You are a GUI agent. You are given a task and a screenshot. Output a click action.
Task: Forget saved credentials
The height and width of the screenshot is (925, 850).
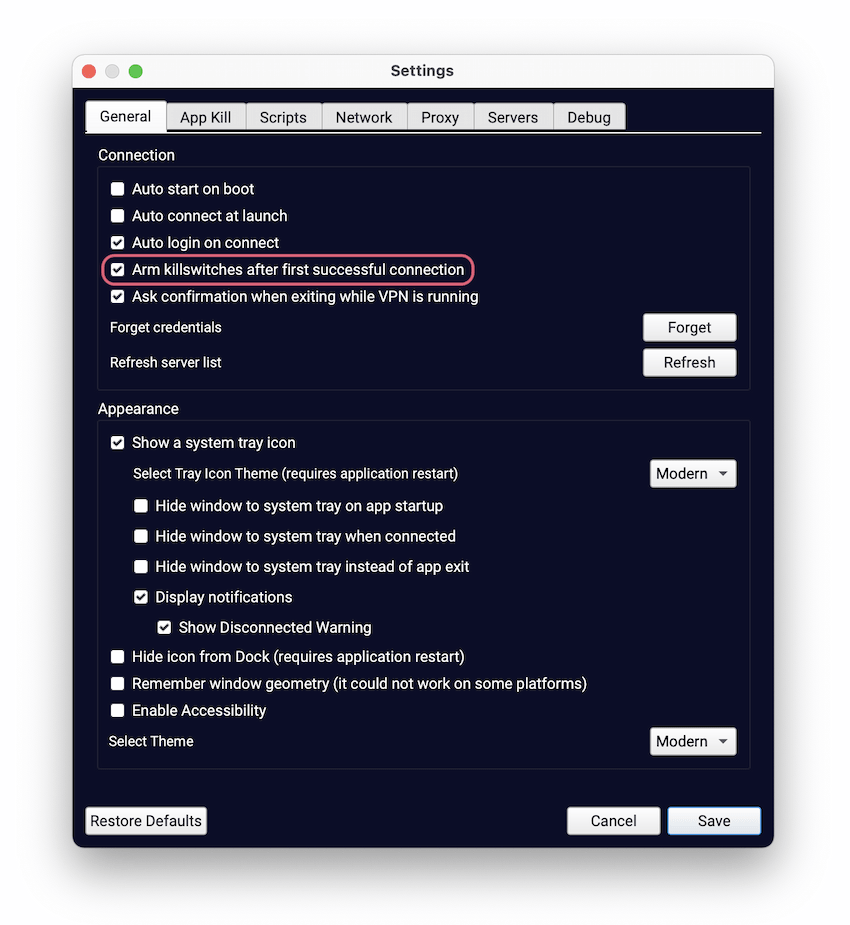click(x=689, y=327)
